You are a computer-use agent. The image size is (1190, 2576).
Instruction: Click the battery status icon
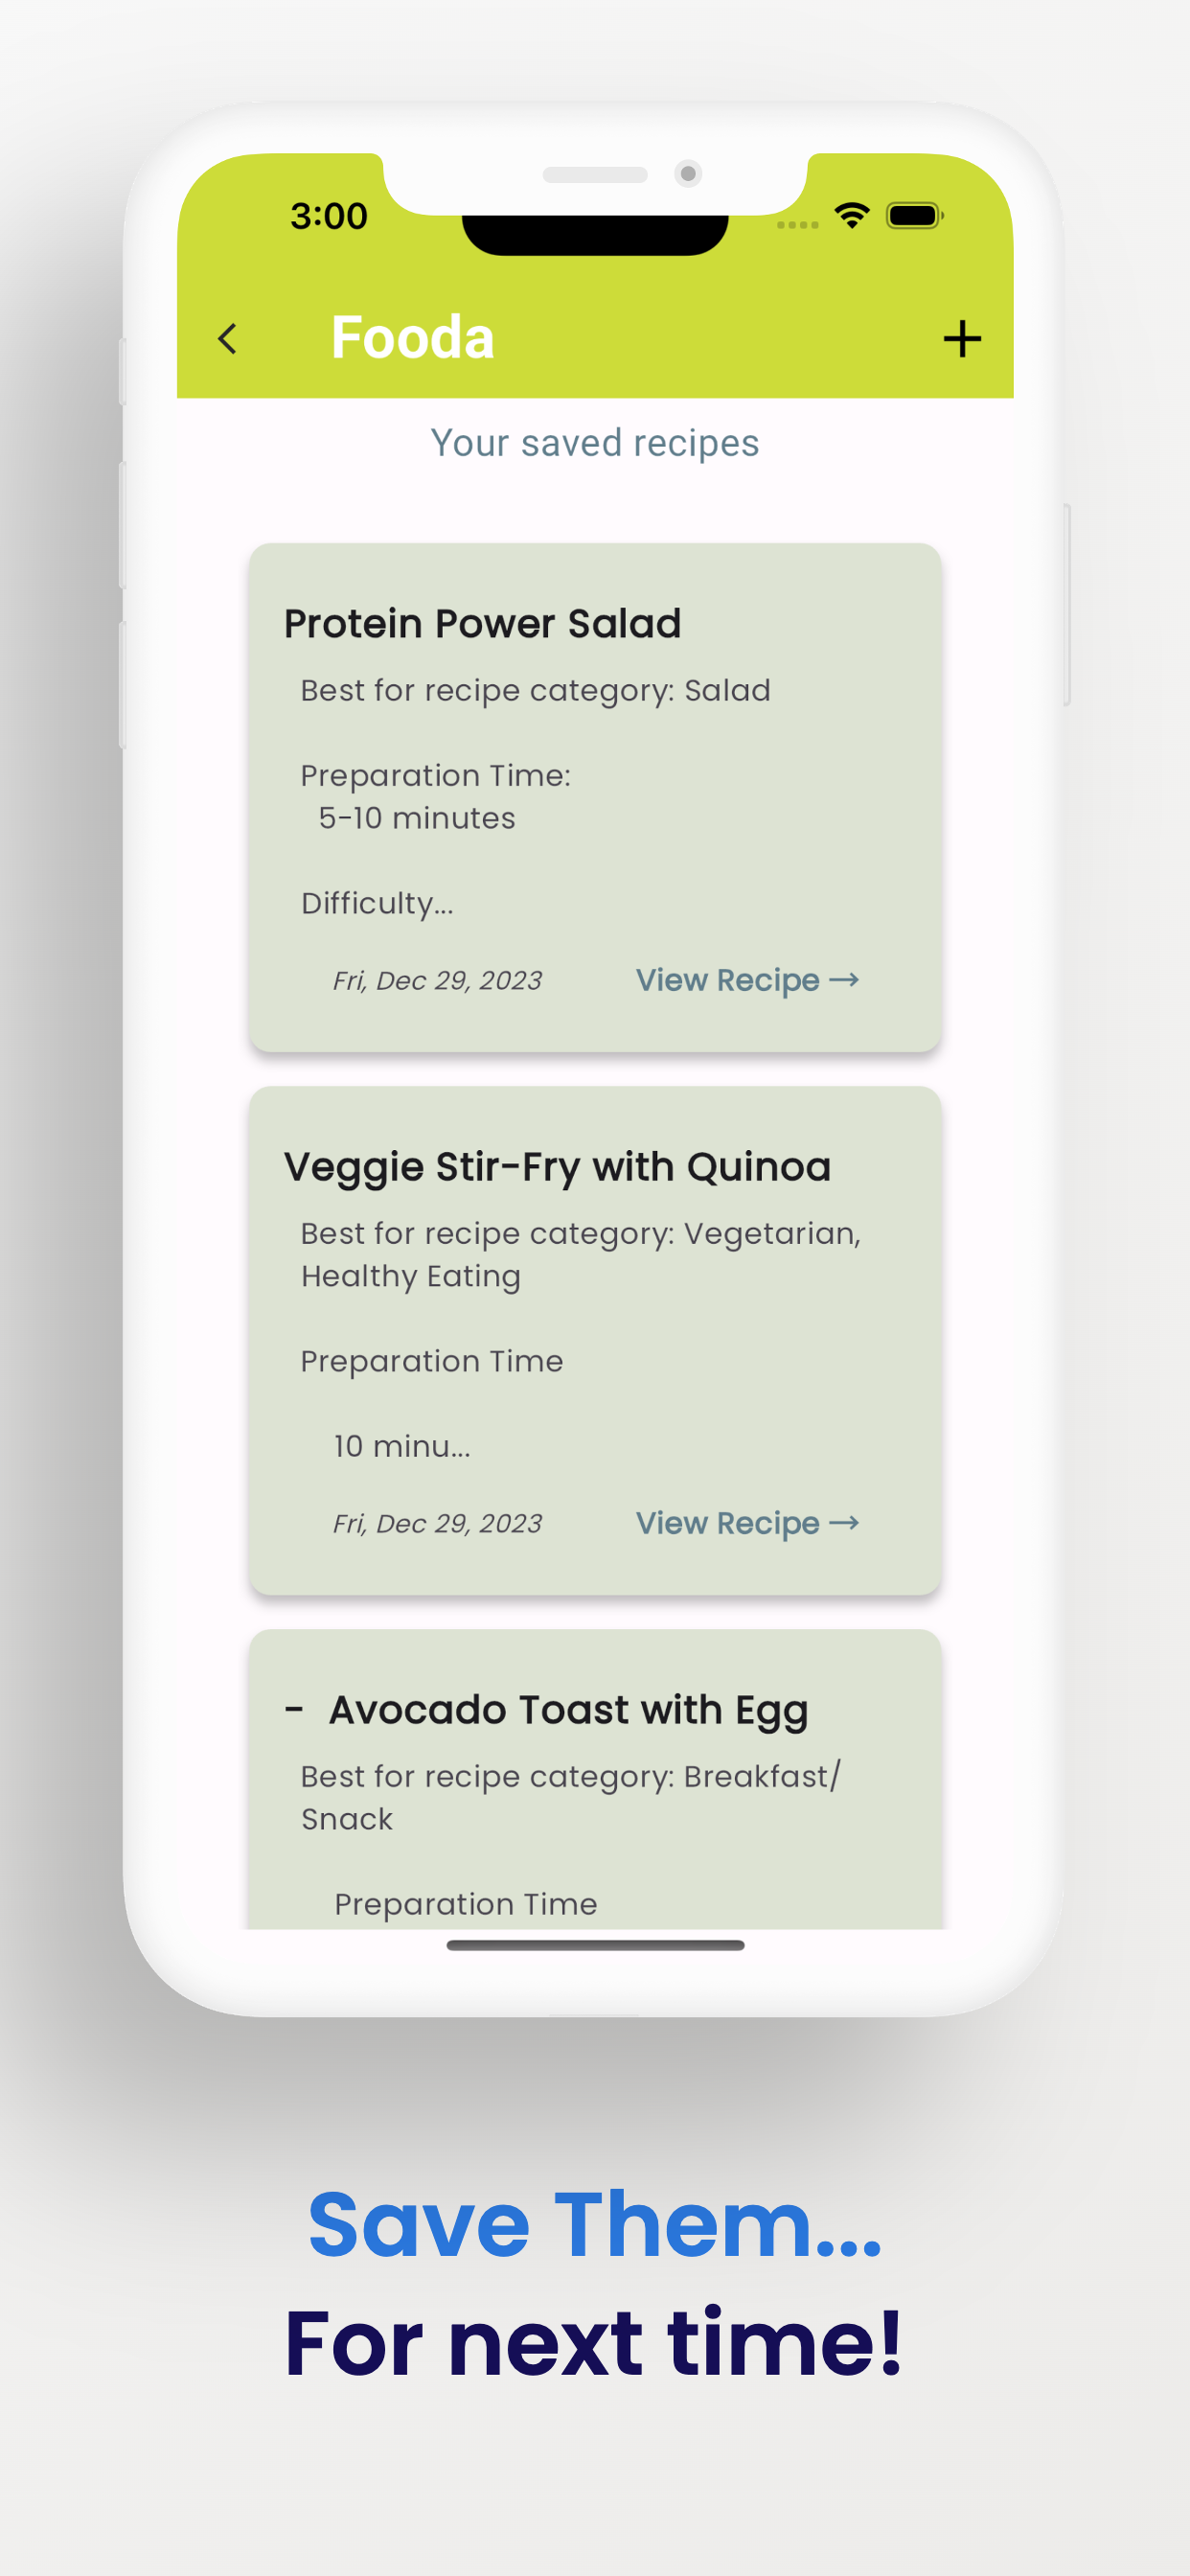point(914,215)
